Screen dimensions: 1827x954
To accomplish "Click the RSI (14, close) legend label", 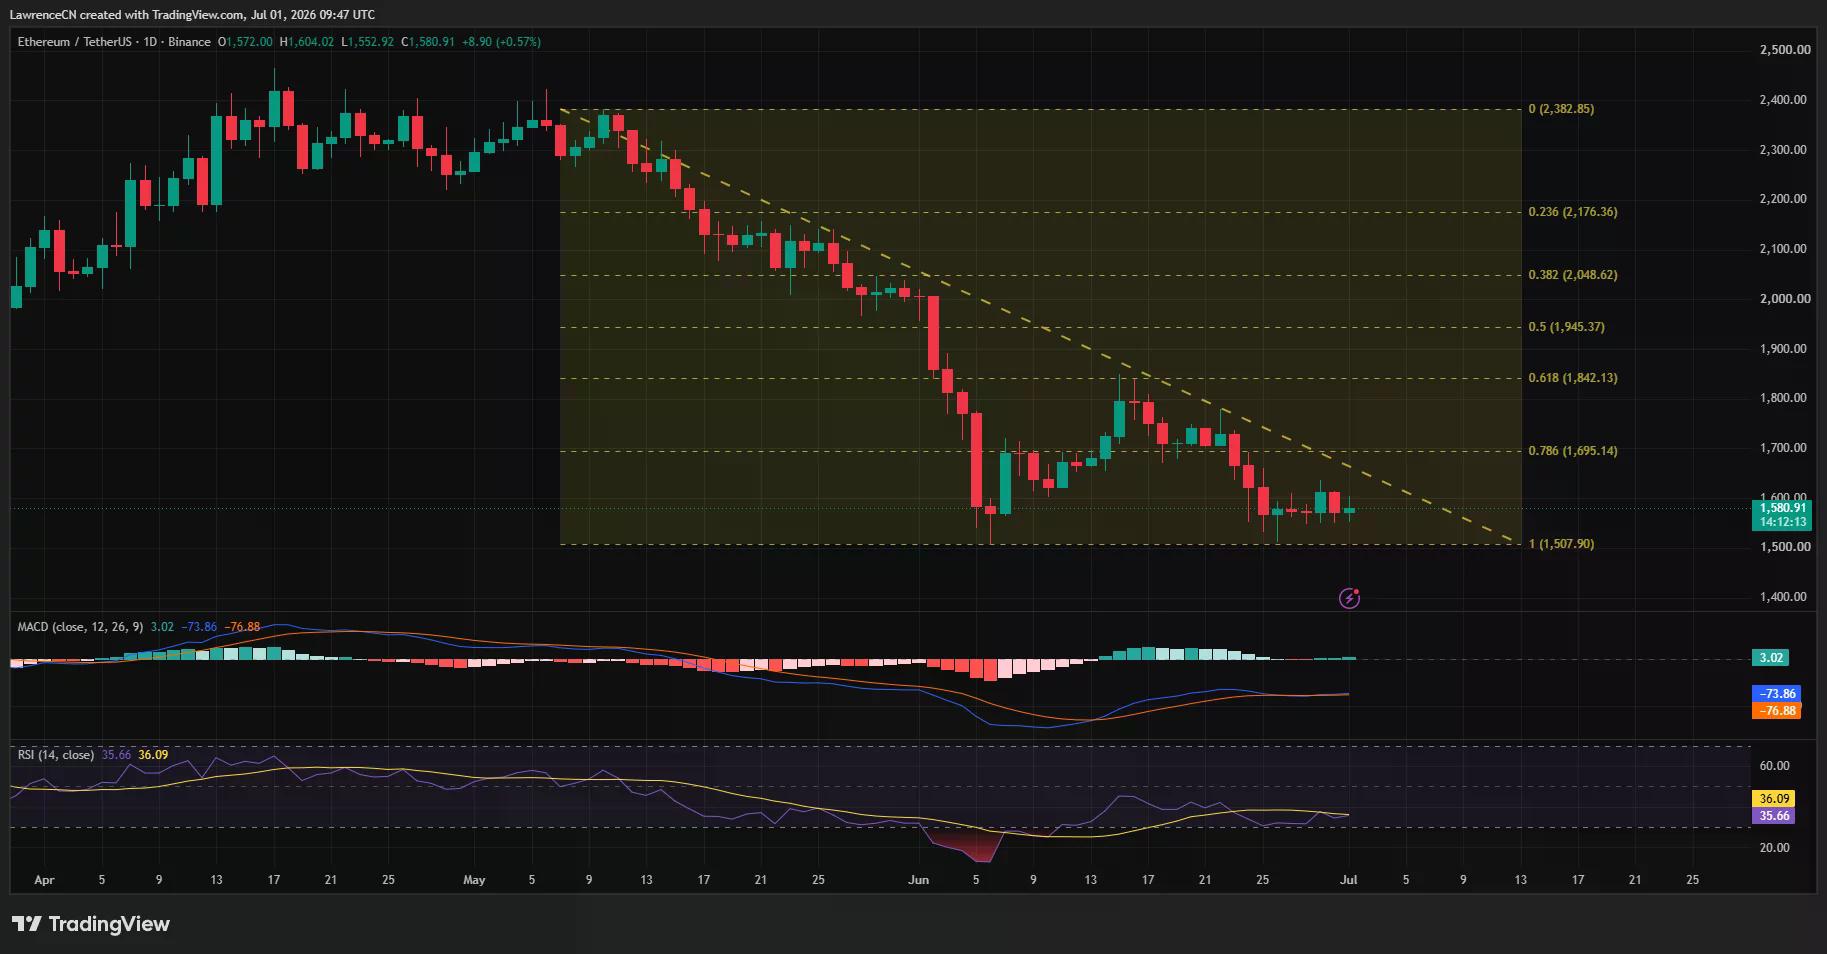I will 56,755.
